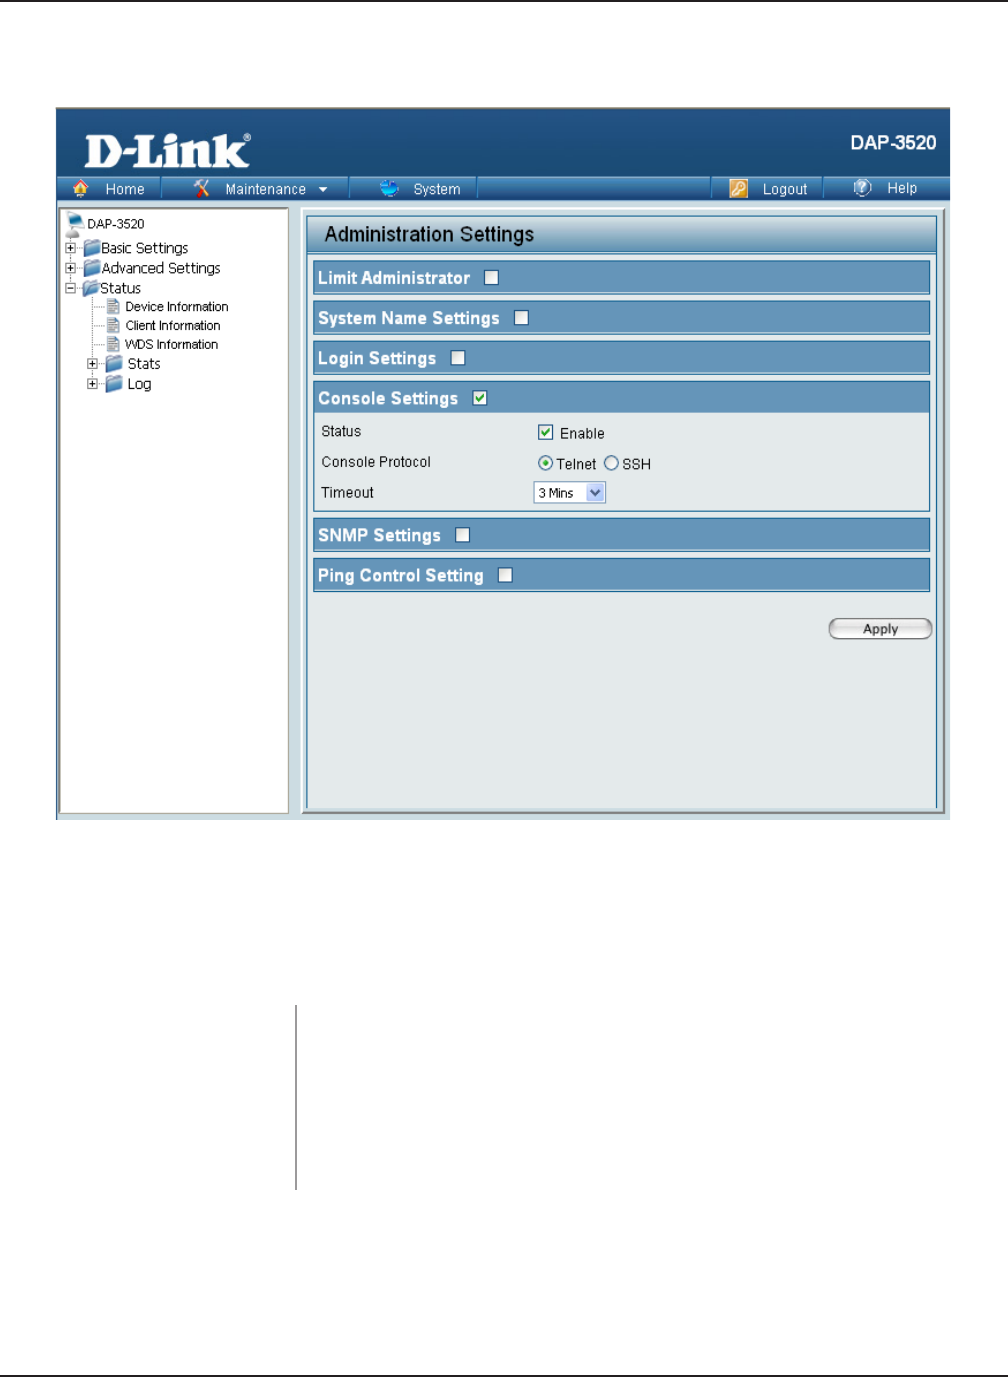Toggle the Status Enable checkbox
The height and width of the screenshot is (1377, 1008).
[x=545, y=432]
